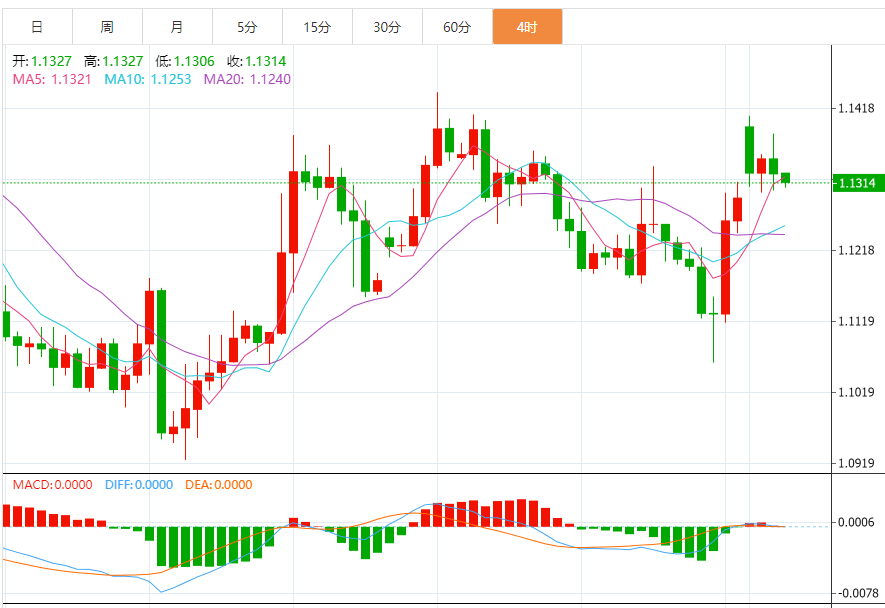Image resolution: width=885 pixels, height=608 pixels.
Task: Switch to the 月 monthly chart tab
Action: [x=177, y=27]
